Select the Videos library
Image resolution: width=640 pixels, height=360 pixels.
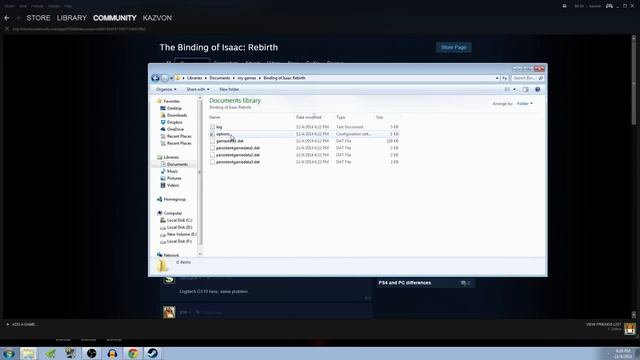tap(170, 185)
